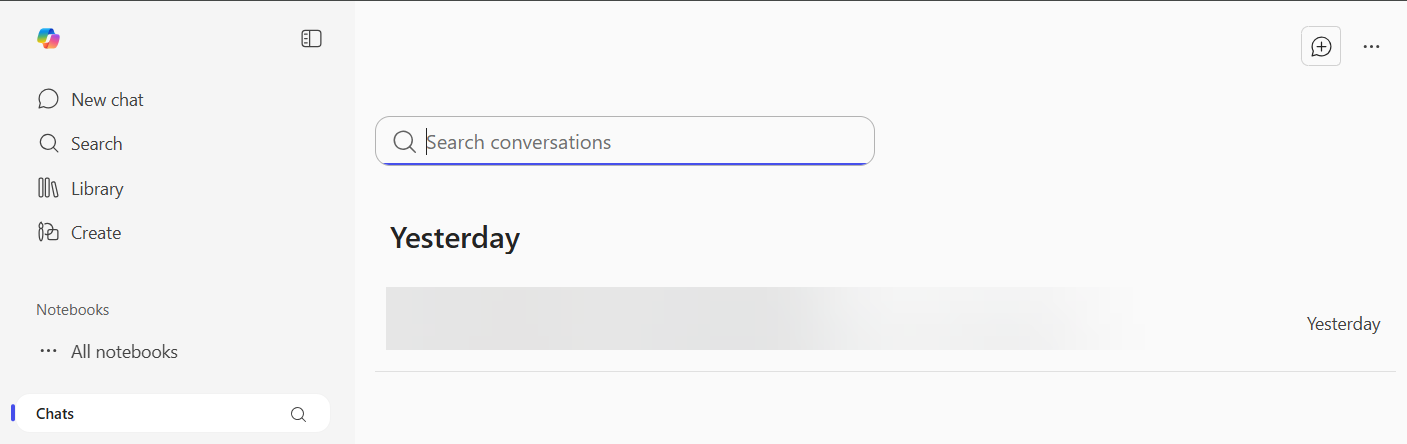Open the Library section from the sidebar
The width and height of the screenshot is (1407, 444).
point(97,189)
